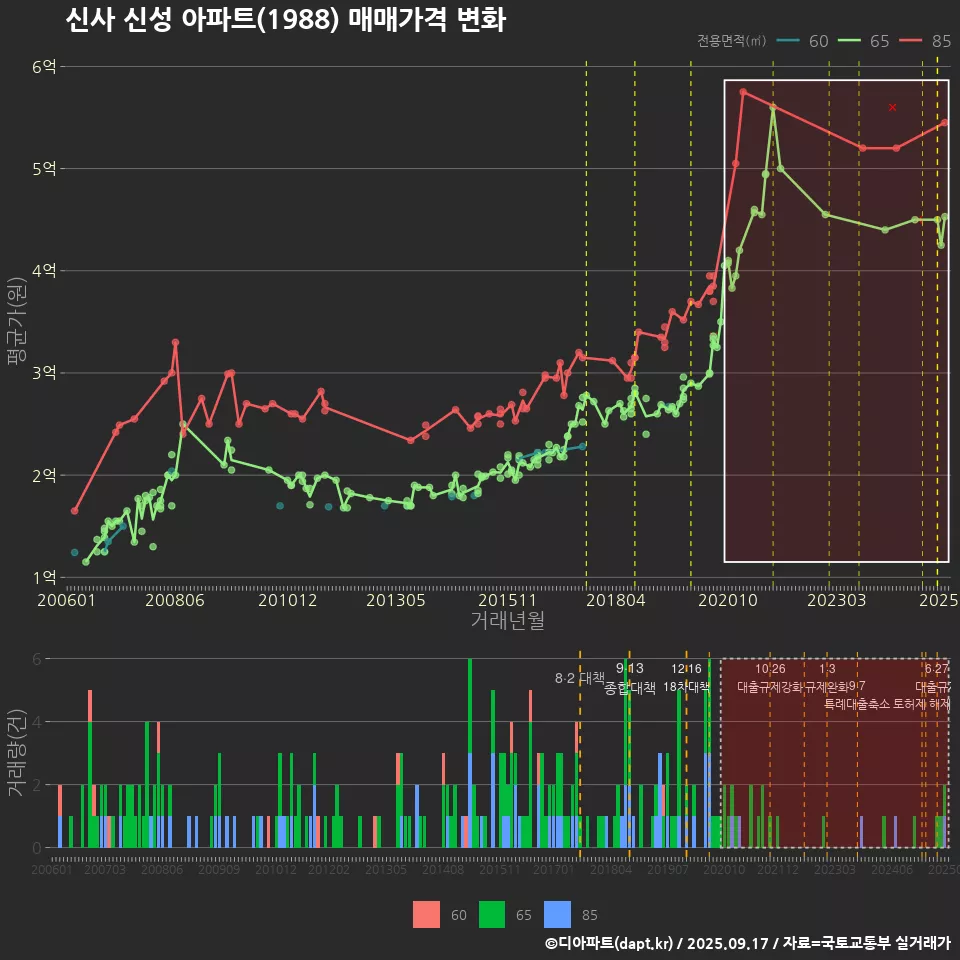Click the 6억 label on price axis
The width and height of the screenshot is (960, 960).
tap(45, 67)
